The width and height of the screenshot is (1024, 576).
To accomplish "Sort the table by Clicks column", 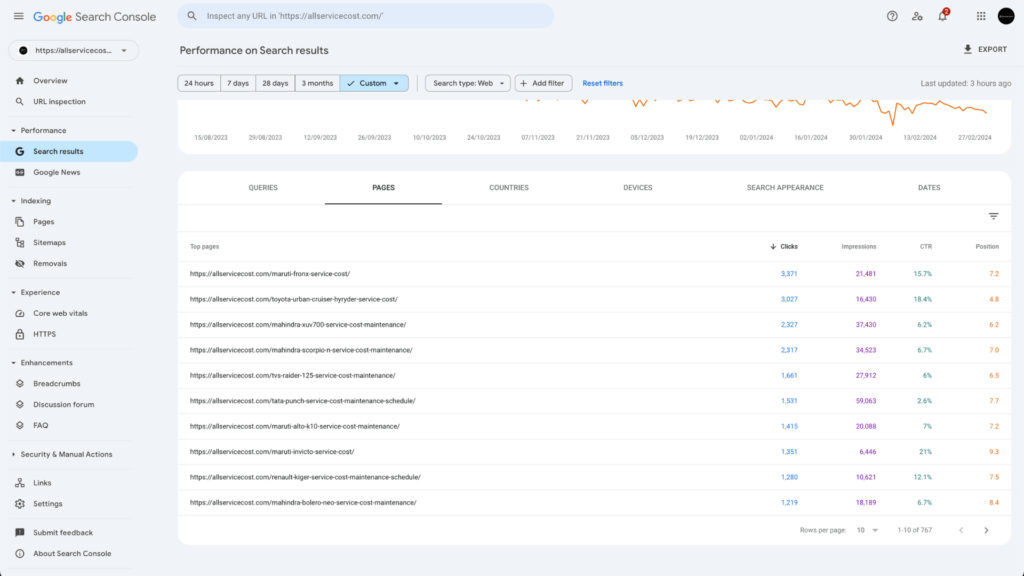I will [x=784, y=247].
